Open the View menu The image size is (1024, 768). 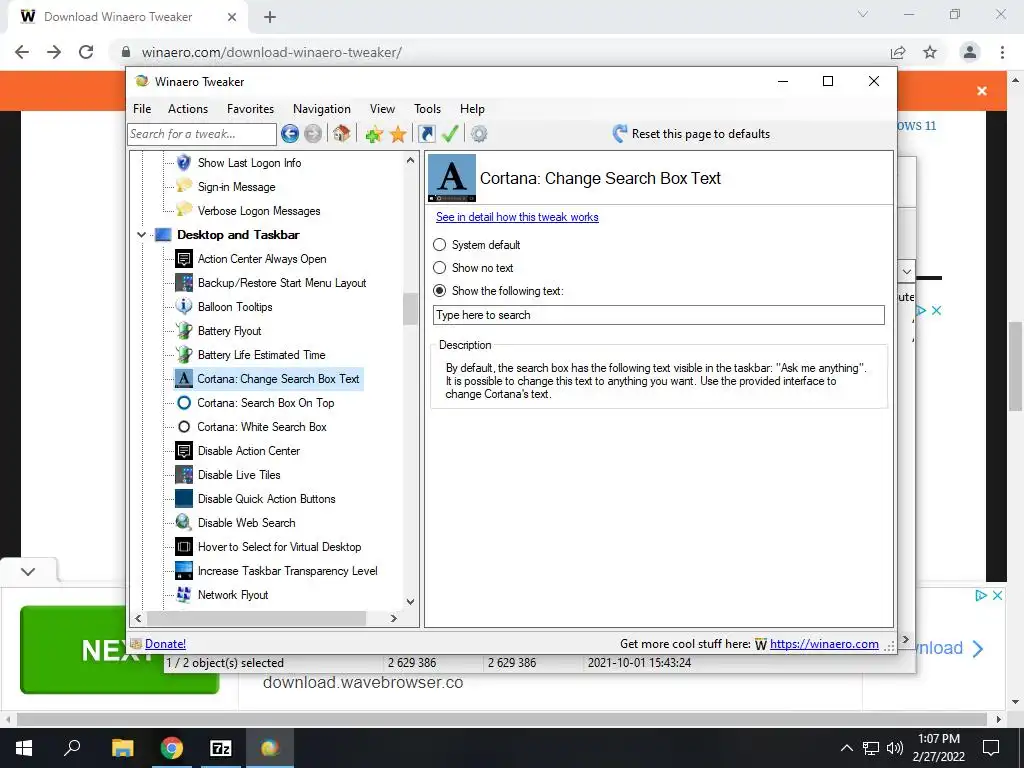click(382, 109)
